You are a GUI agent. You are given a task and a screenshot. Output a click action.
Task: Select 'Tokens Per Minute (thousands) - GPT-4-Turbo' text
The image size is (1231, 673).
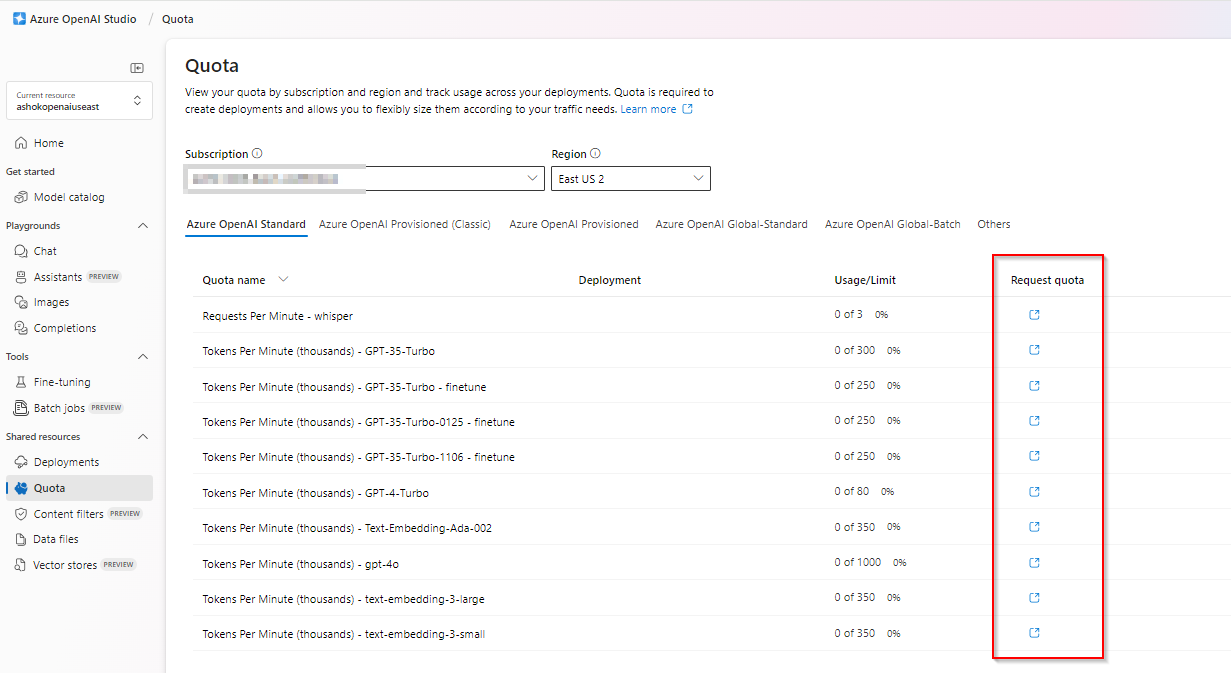tap(316, 493)
